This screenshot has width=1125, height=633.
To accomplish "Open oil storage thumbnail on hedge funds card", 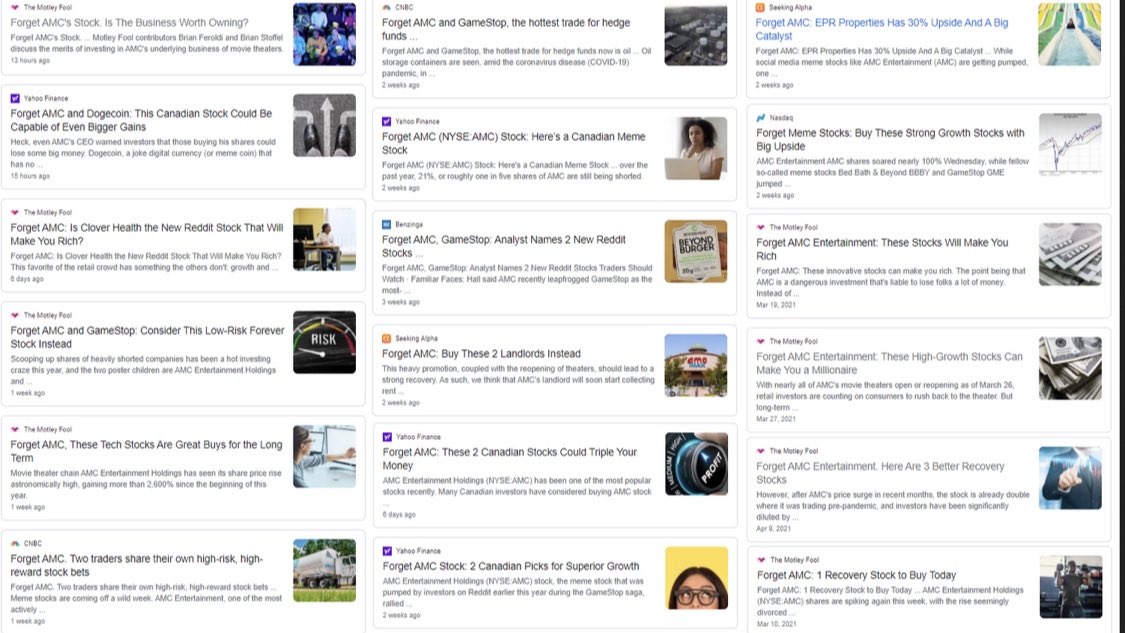I will (696, 34).
